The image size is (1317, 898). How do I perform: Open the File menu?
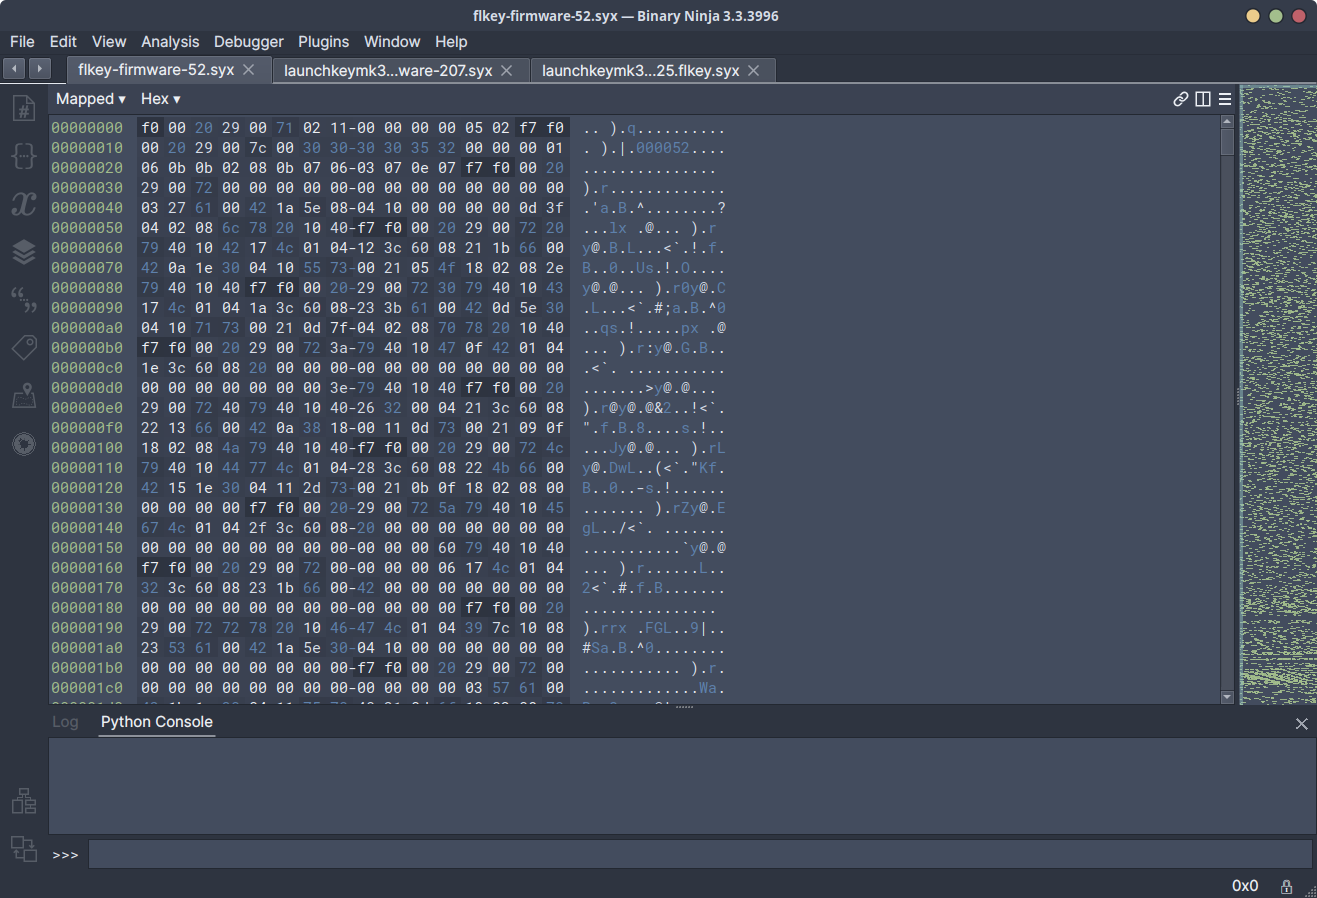tap(22, 42)
